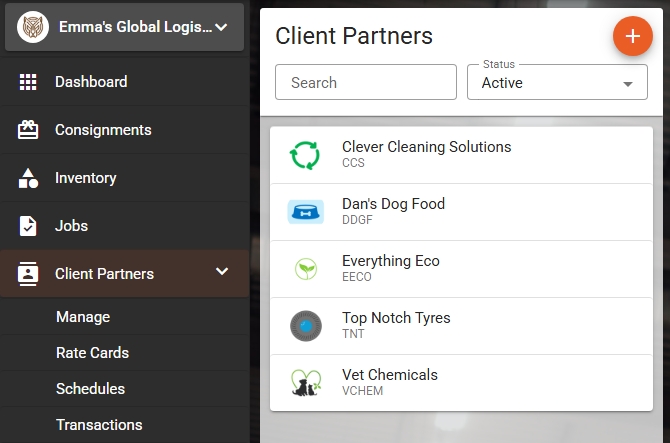Click the DDGF code text
This screenshot has width=670, height=443.
[x=357, y=220]
